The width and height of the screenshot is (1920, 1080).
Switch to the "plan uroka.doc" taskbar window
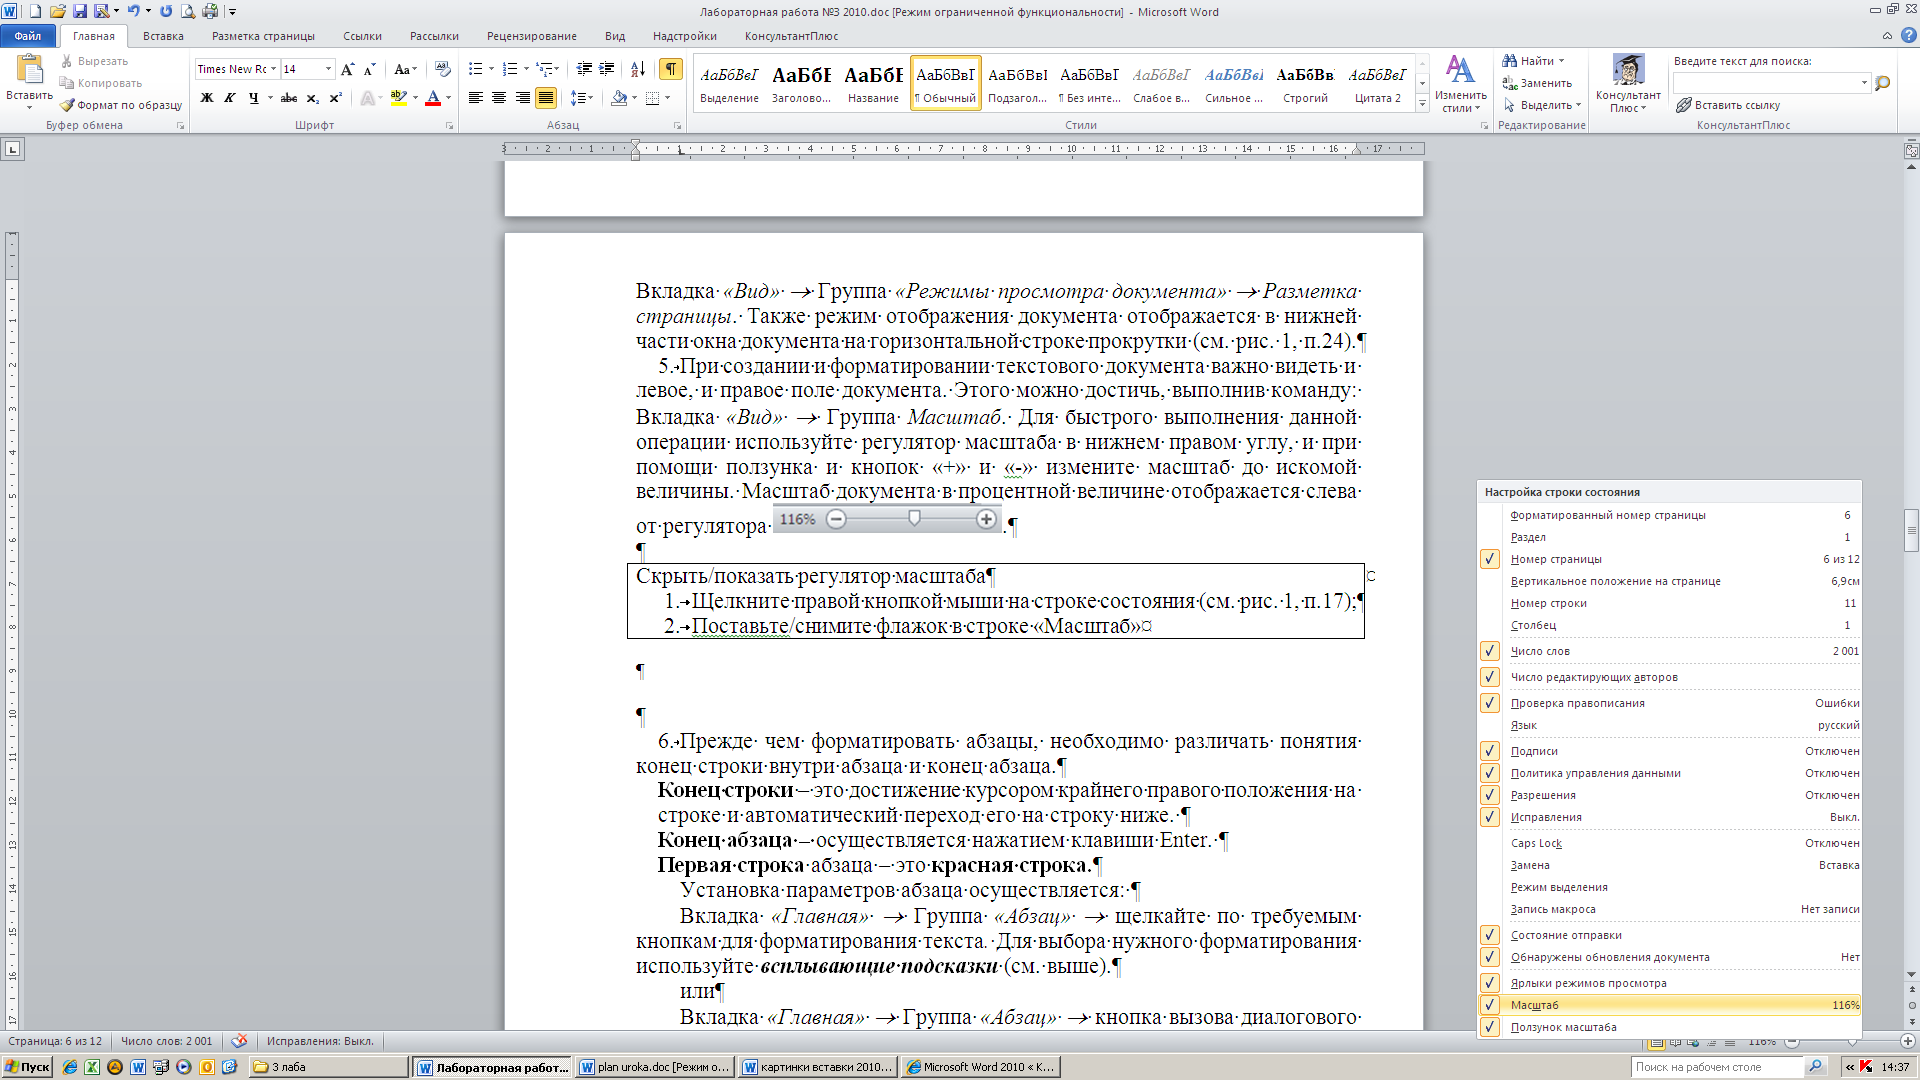coord(655,1067)
